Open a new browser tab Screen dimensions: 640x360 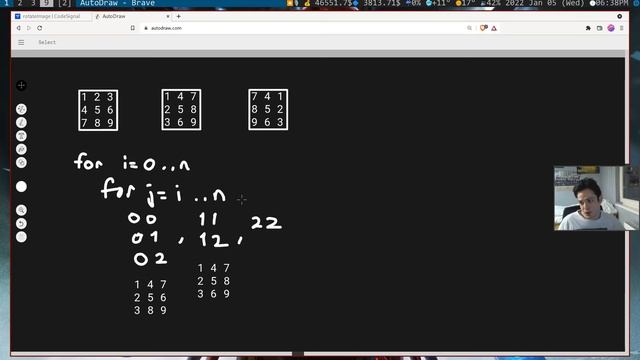tap(179, 16)
